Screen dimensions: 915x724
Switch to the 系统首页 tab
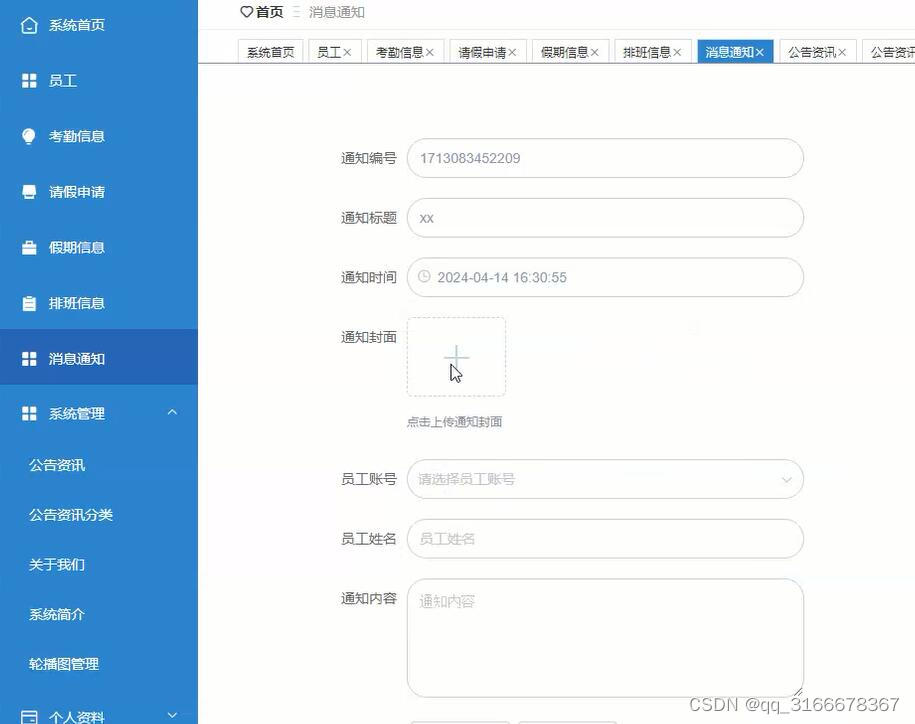(270, 52)
